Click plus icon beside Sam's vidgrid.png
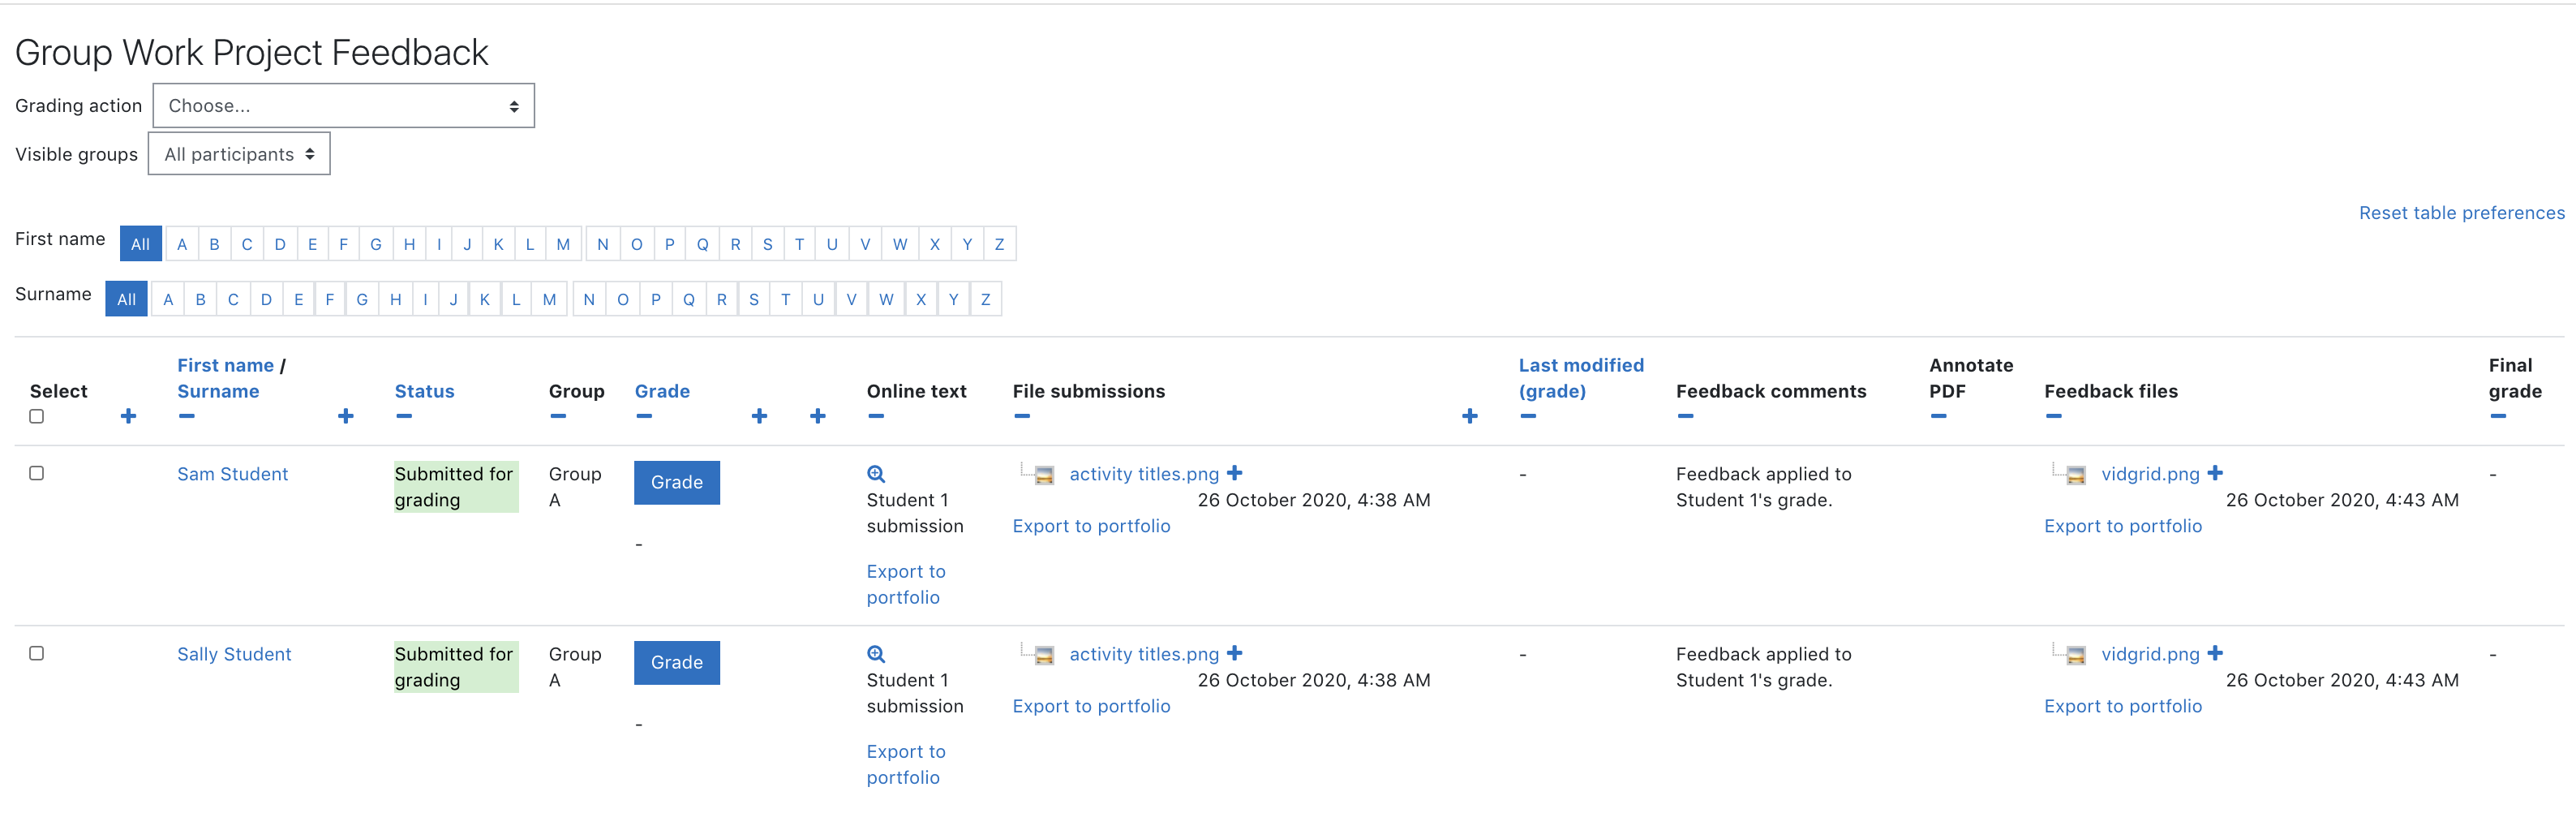The width and height of the screenshot is (2576, 826). [x=2215, y=473]
